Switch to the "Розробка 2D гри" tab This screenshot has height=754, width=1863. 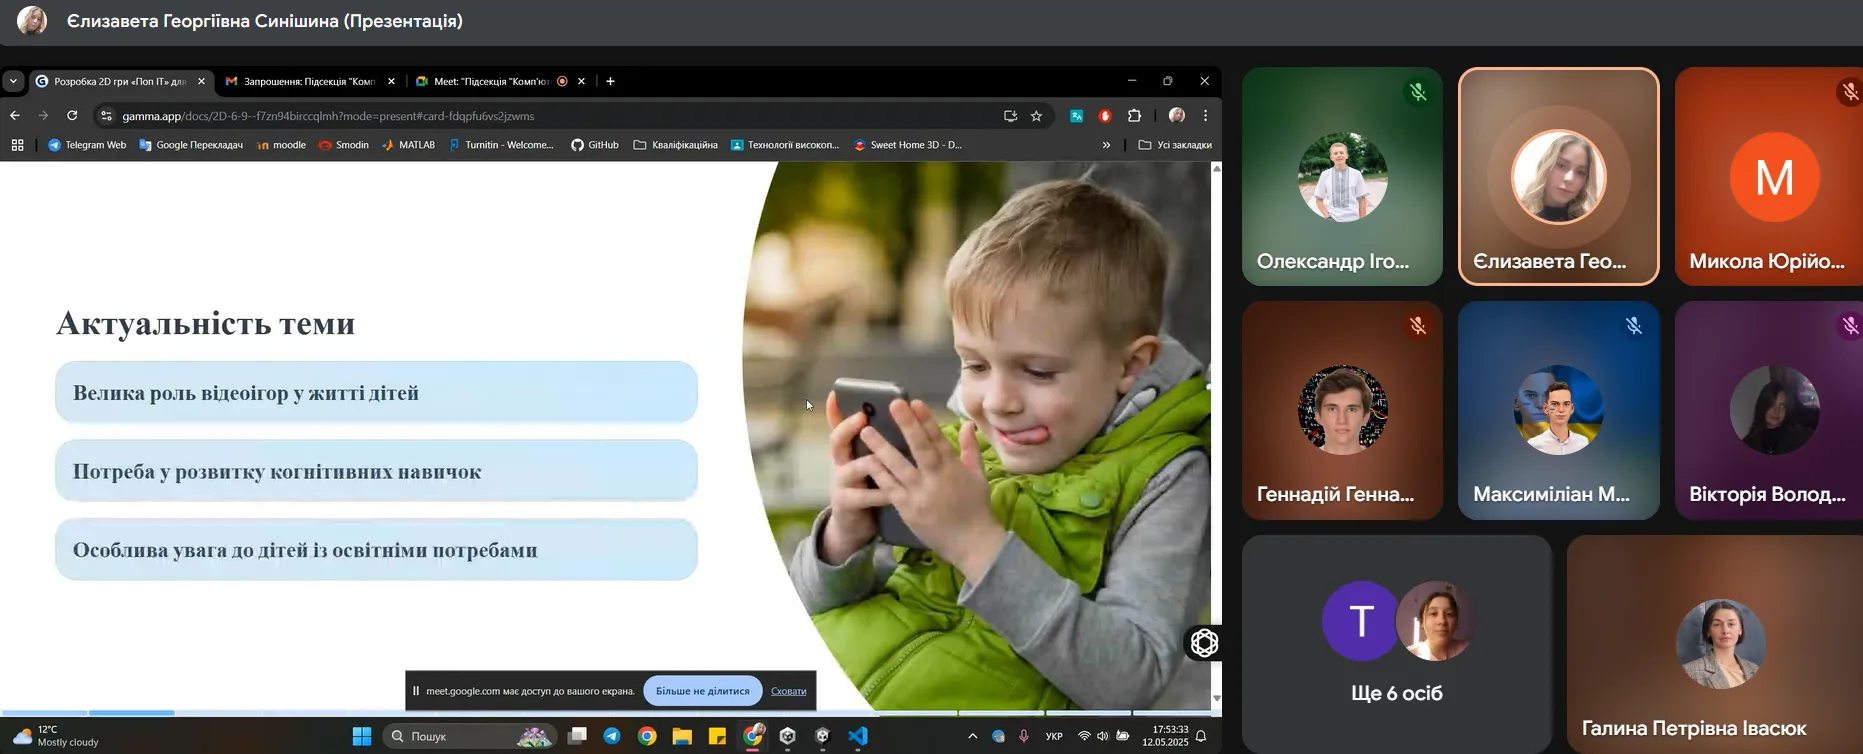[x=120, y=81]
